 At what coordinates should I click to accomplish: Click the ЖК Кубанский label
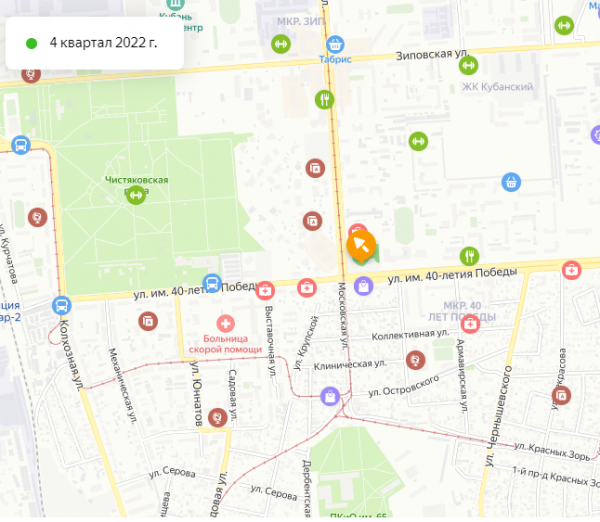click(497, 87)
